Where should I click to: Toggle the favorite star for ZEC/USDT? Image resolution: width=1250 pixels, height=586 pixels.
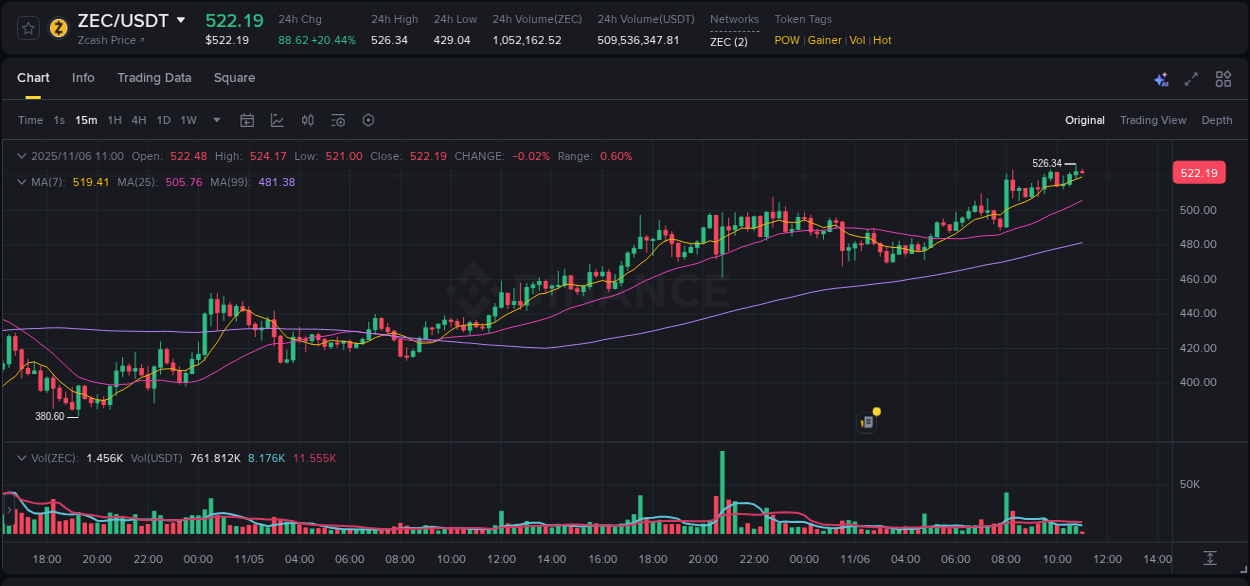pos(27,28)
